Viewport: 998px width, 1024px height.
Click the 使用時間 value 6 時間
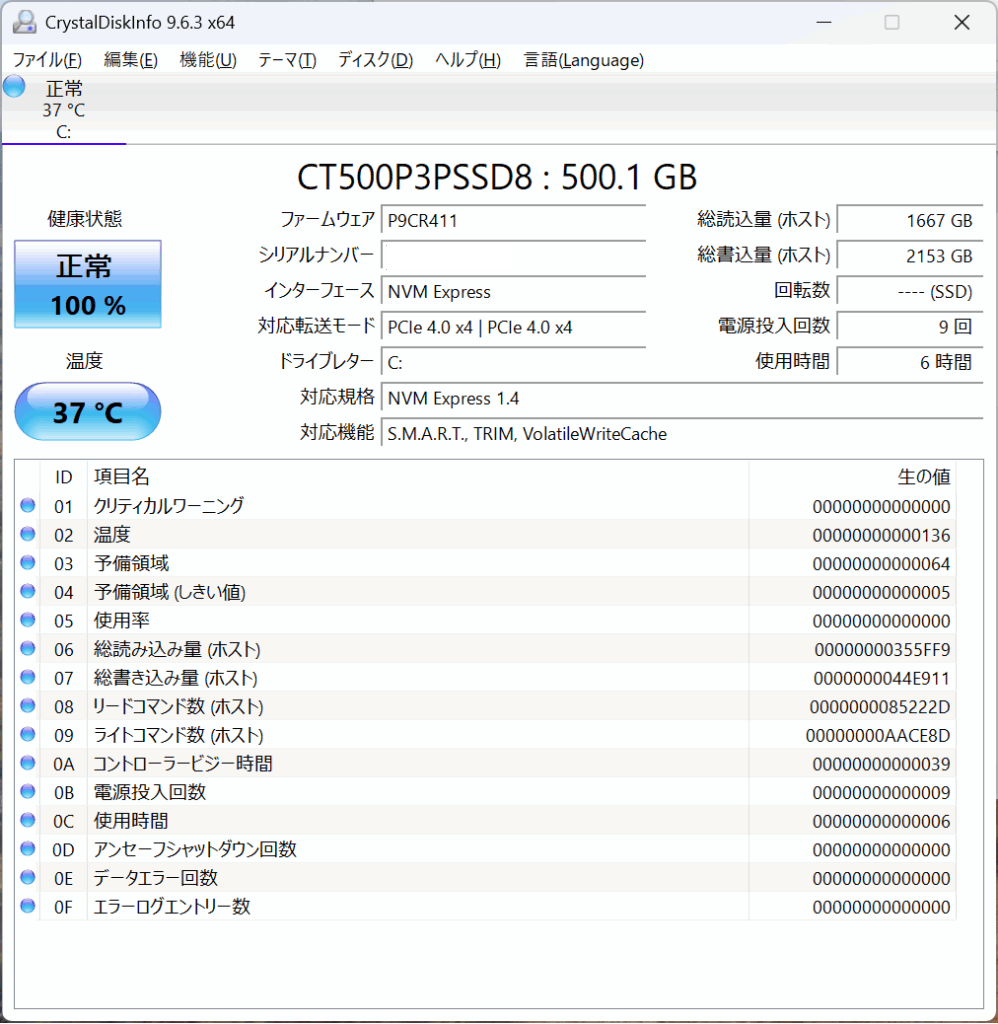coord(910,362)
